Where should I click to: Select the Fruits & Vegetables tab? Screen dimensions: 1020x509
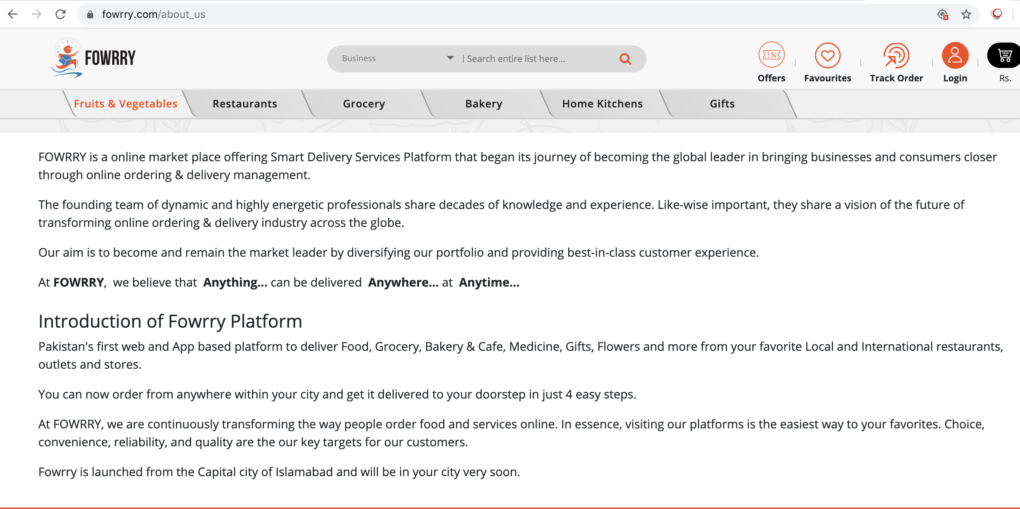126,103
